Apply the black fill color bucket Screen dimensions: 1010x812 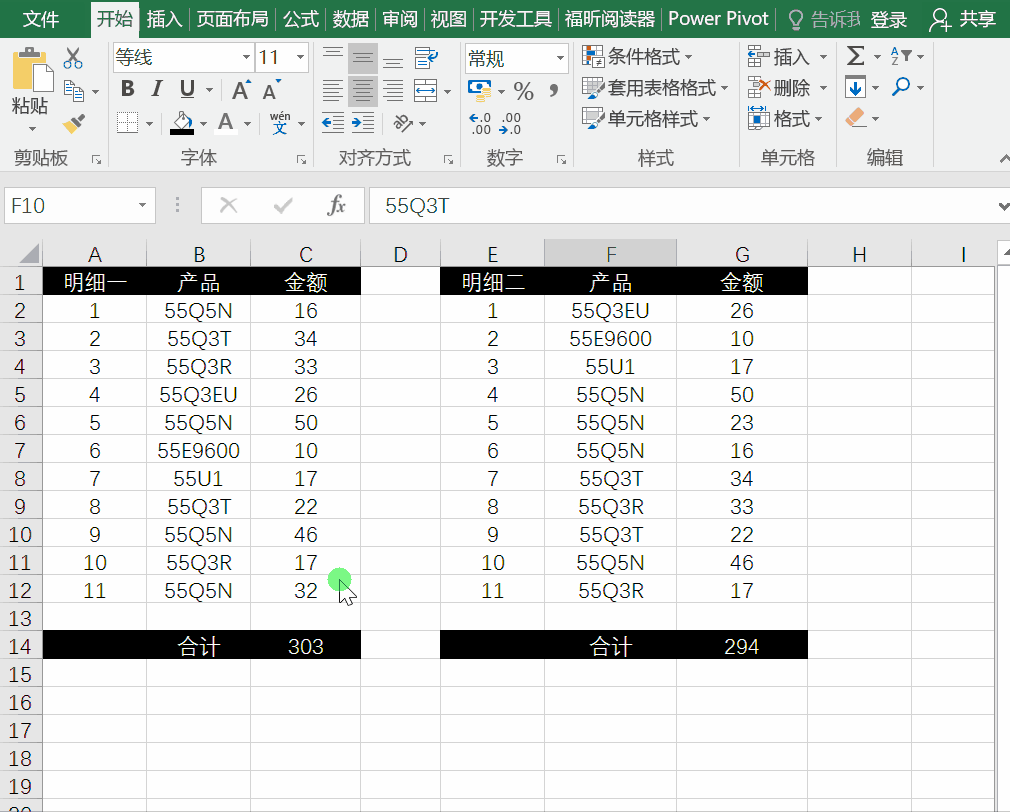pyautogui.click(x=182, y=122)
